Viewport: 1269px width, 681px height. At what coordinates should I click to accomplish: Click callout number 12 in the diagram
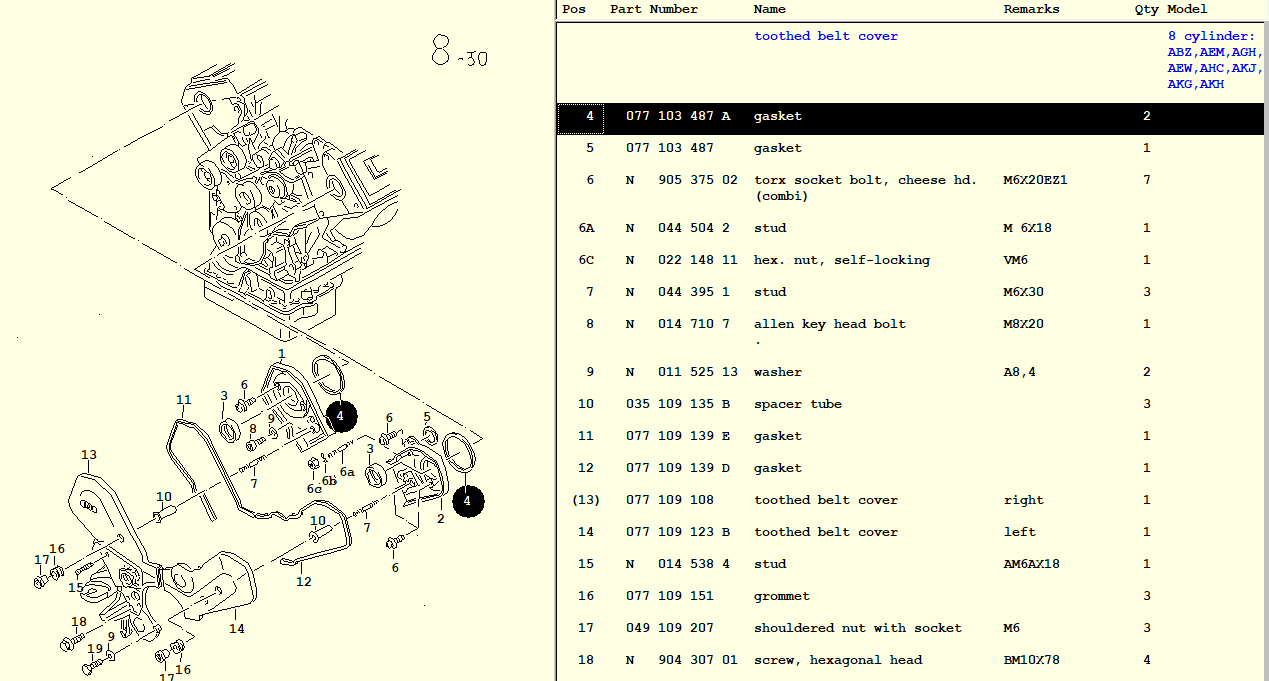click(x=304, y=582)
